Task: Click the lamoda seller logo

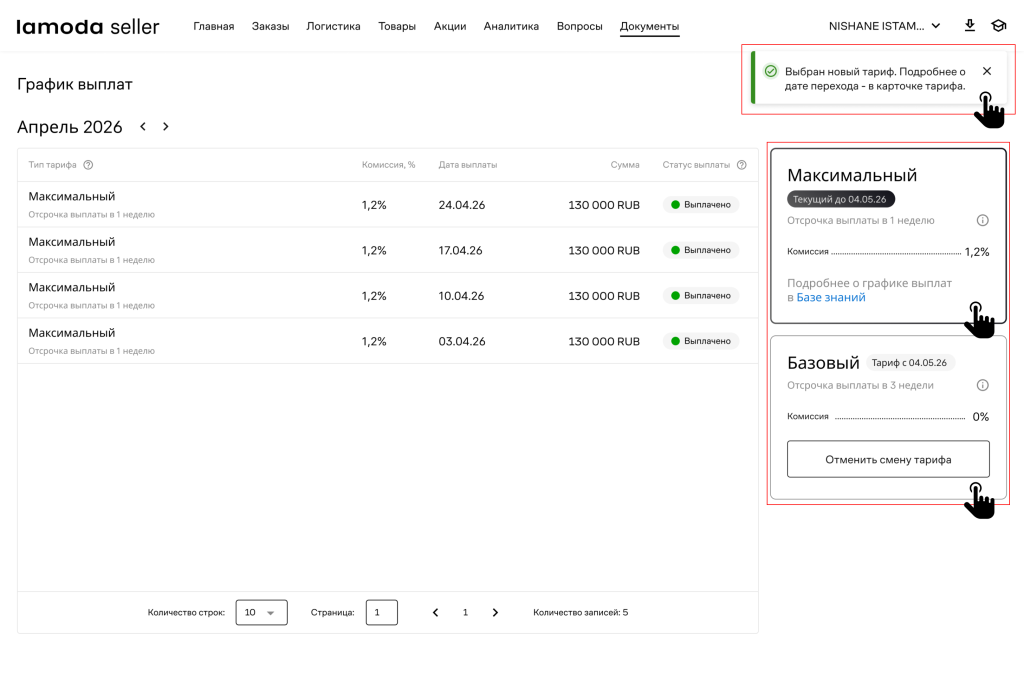Action: pyautogui.click(x=88, y=27)
